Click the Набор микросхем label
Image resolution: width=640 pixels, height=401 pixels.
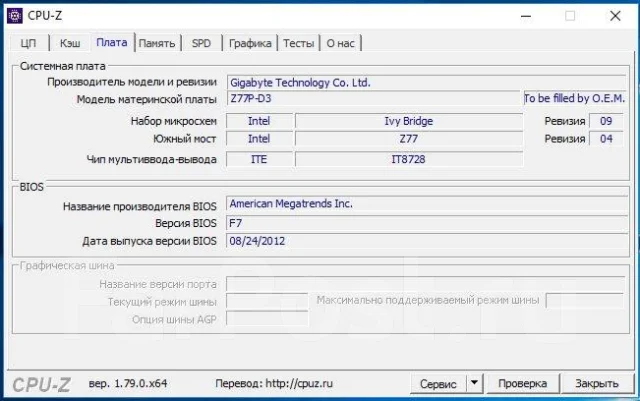(x=173, y=121)
